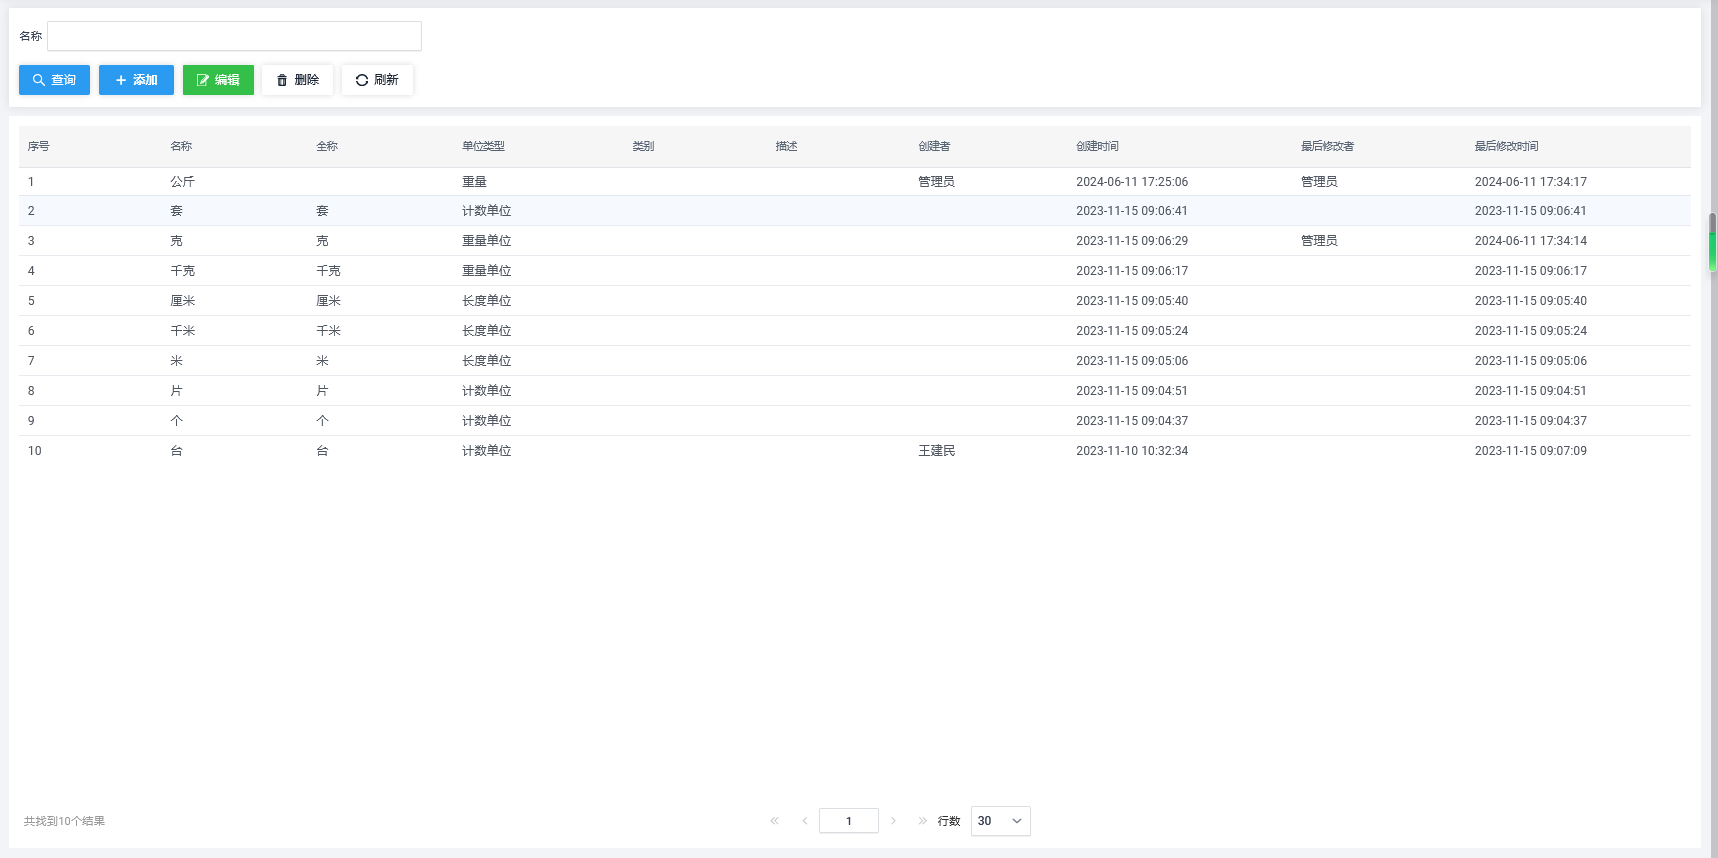Select row 10 created by 王建民
Image resolution: width=1718 pixels, height=858 pixels.
click(936, 451)
